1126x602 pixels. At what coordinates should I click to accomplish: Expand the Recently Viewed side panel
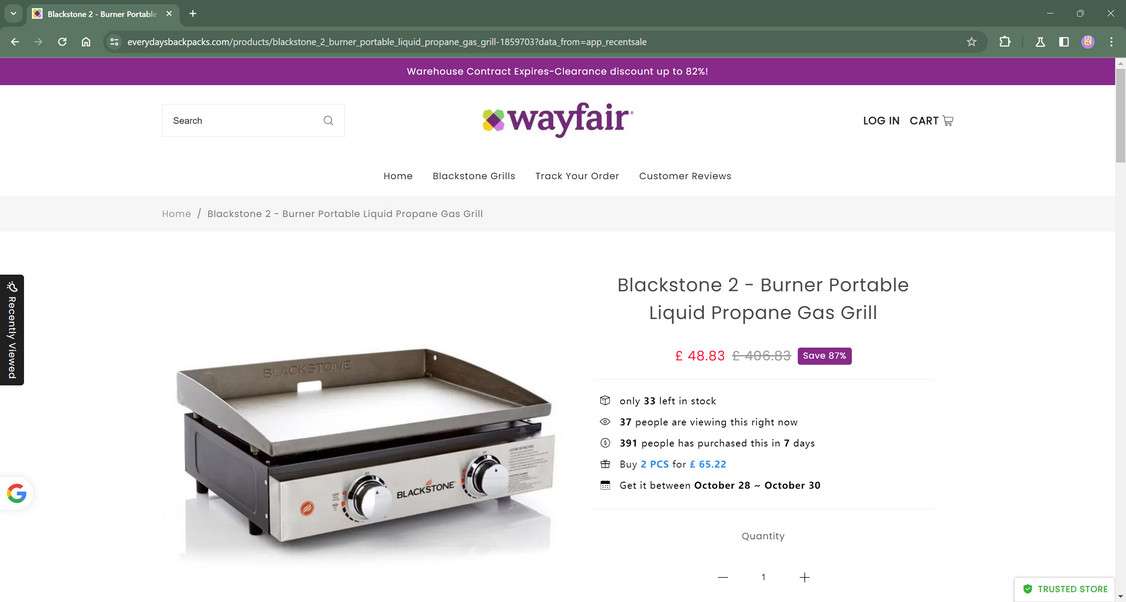12,330
